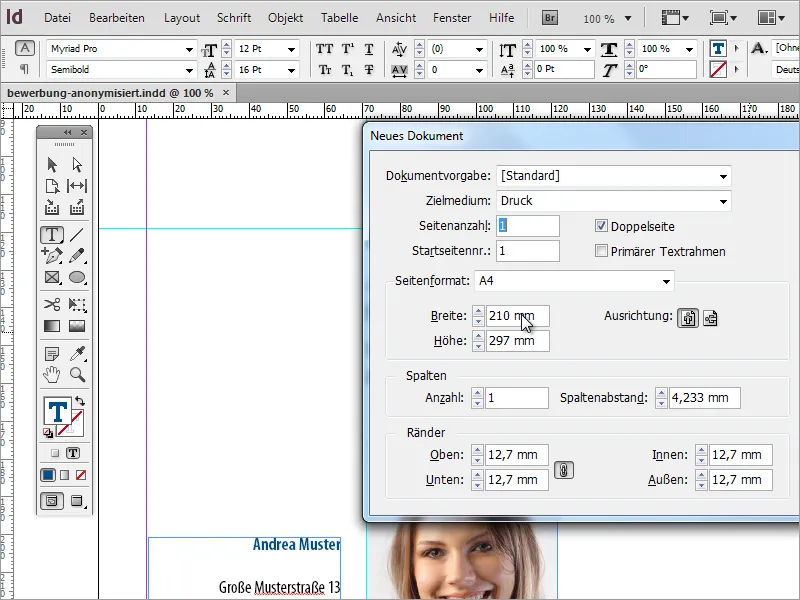Select the Free Transform tool
This screenshot has width=800, height=600.
click(x=77, y=305)
